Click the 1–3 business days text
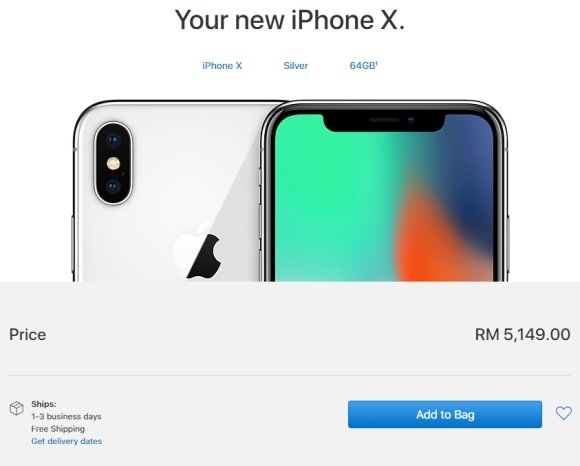The image size is (580, 466). tap(66, 416)
